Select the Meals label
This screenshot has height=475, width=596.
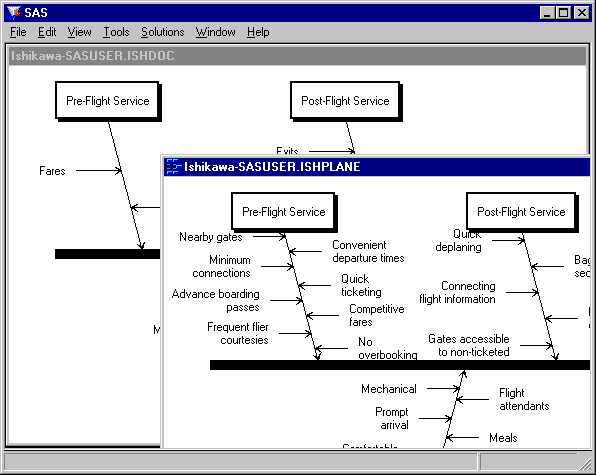point(503,438)
